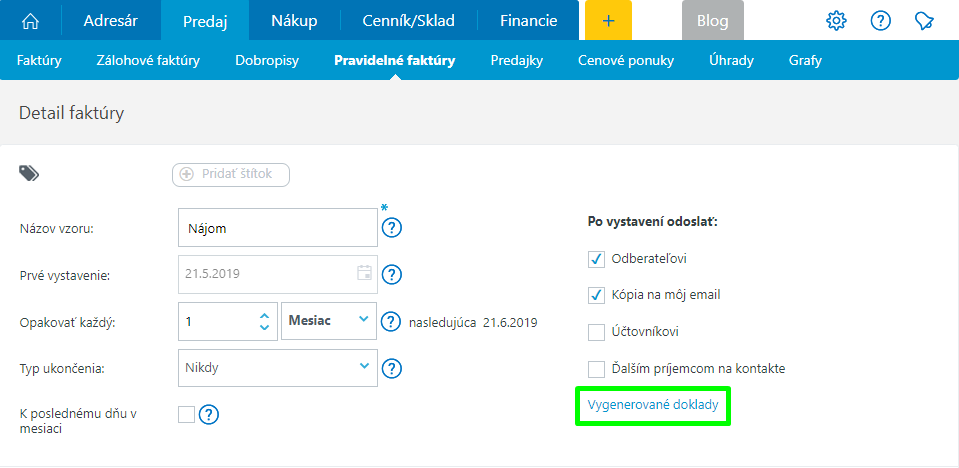This screenshot has width=959, height=468.
Task: Open the Vygenerované doklady link
Action: point(653,405)
